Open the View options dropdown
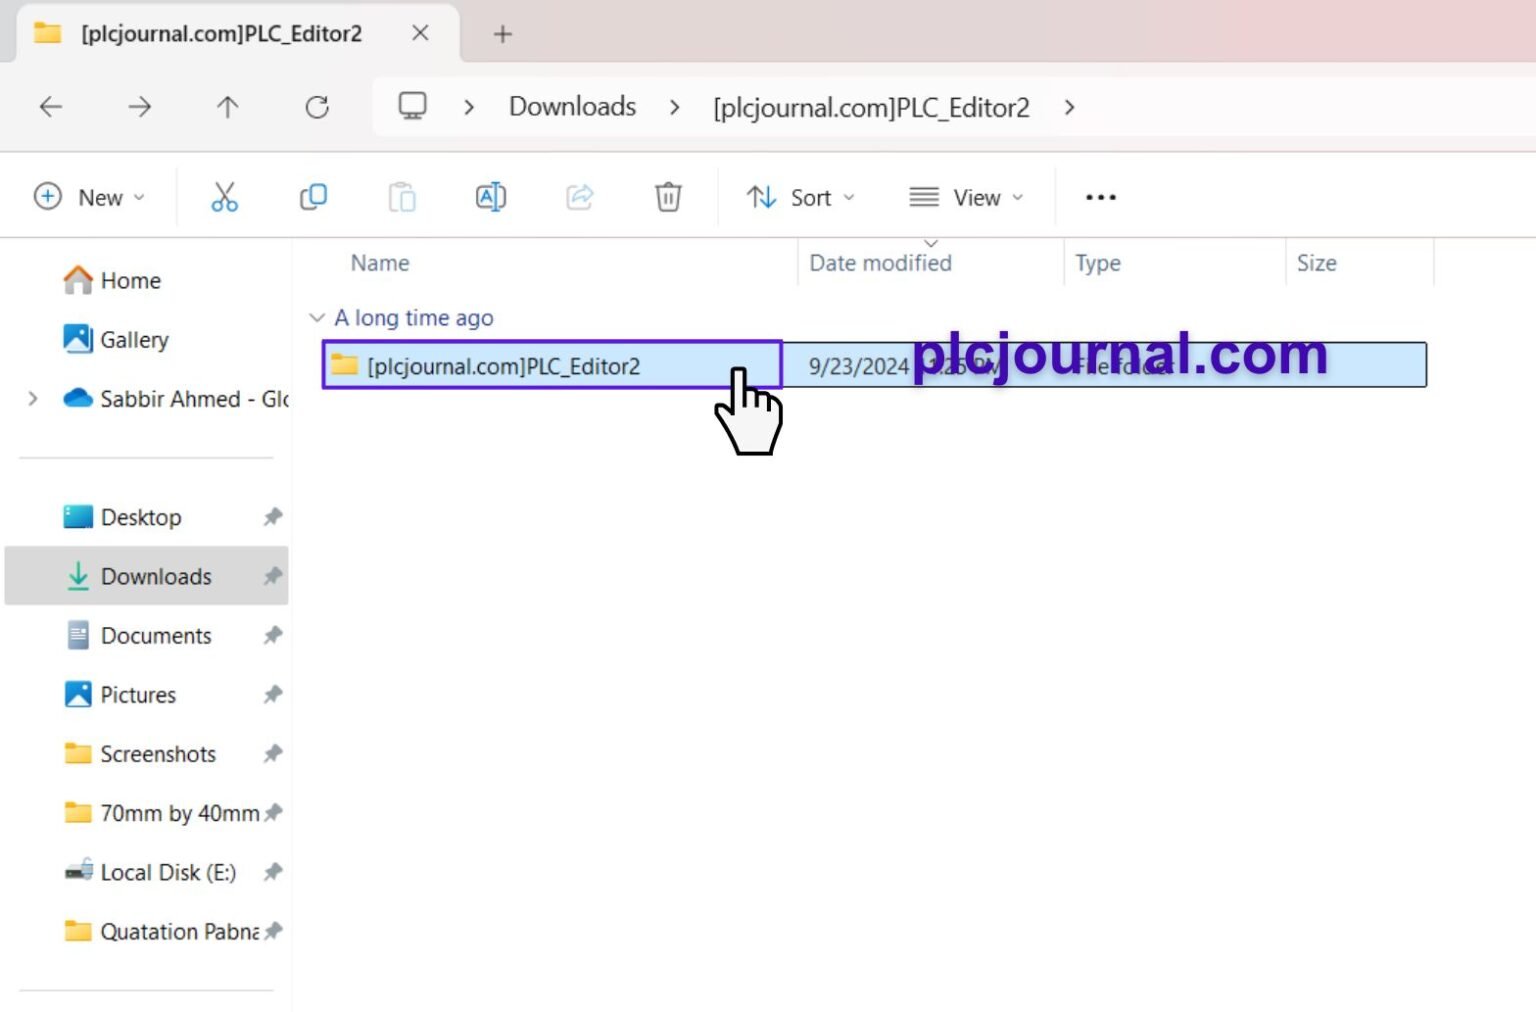The width and height of the screenshot is (1536, 1012). click(966, 197)
